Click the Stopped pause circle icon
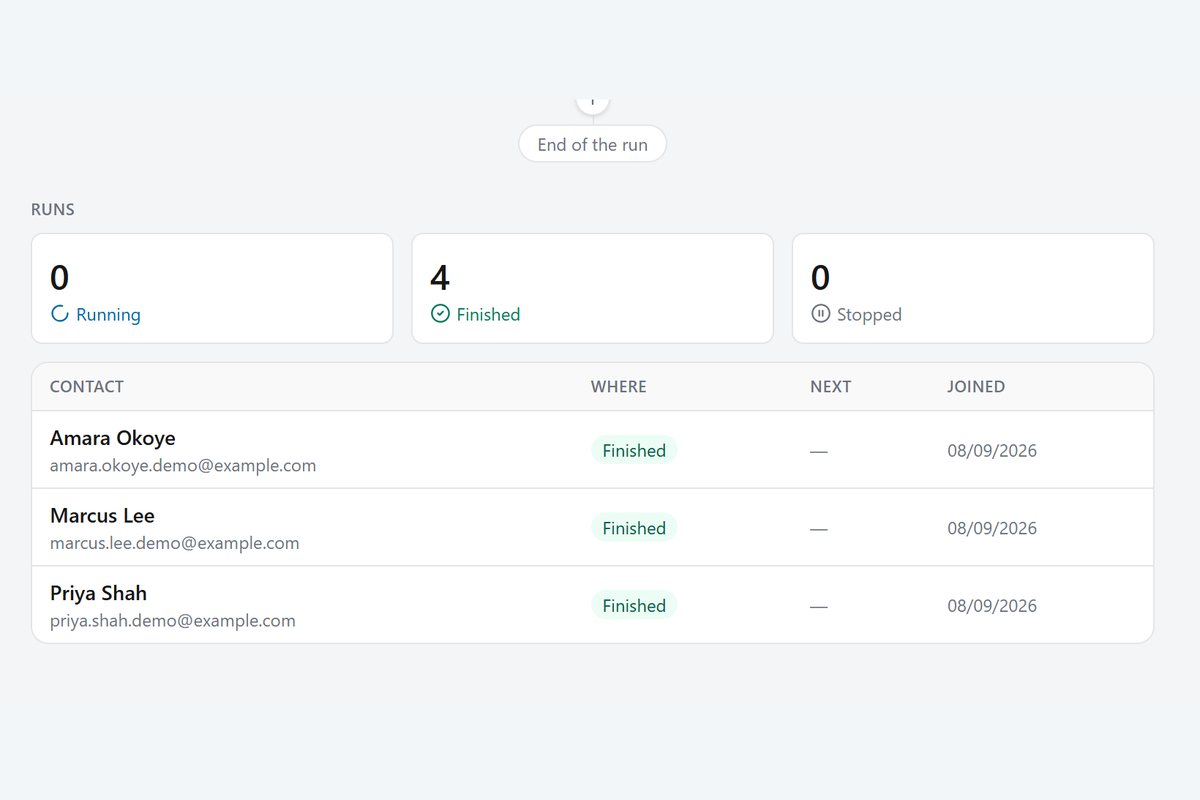 tap(820, 314)
